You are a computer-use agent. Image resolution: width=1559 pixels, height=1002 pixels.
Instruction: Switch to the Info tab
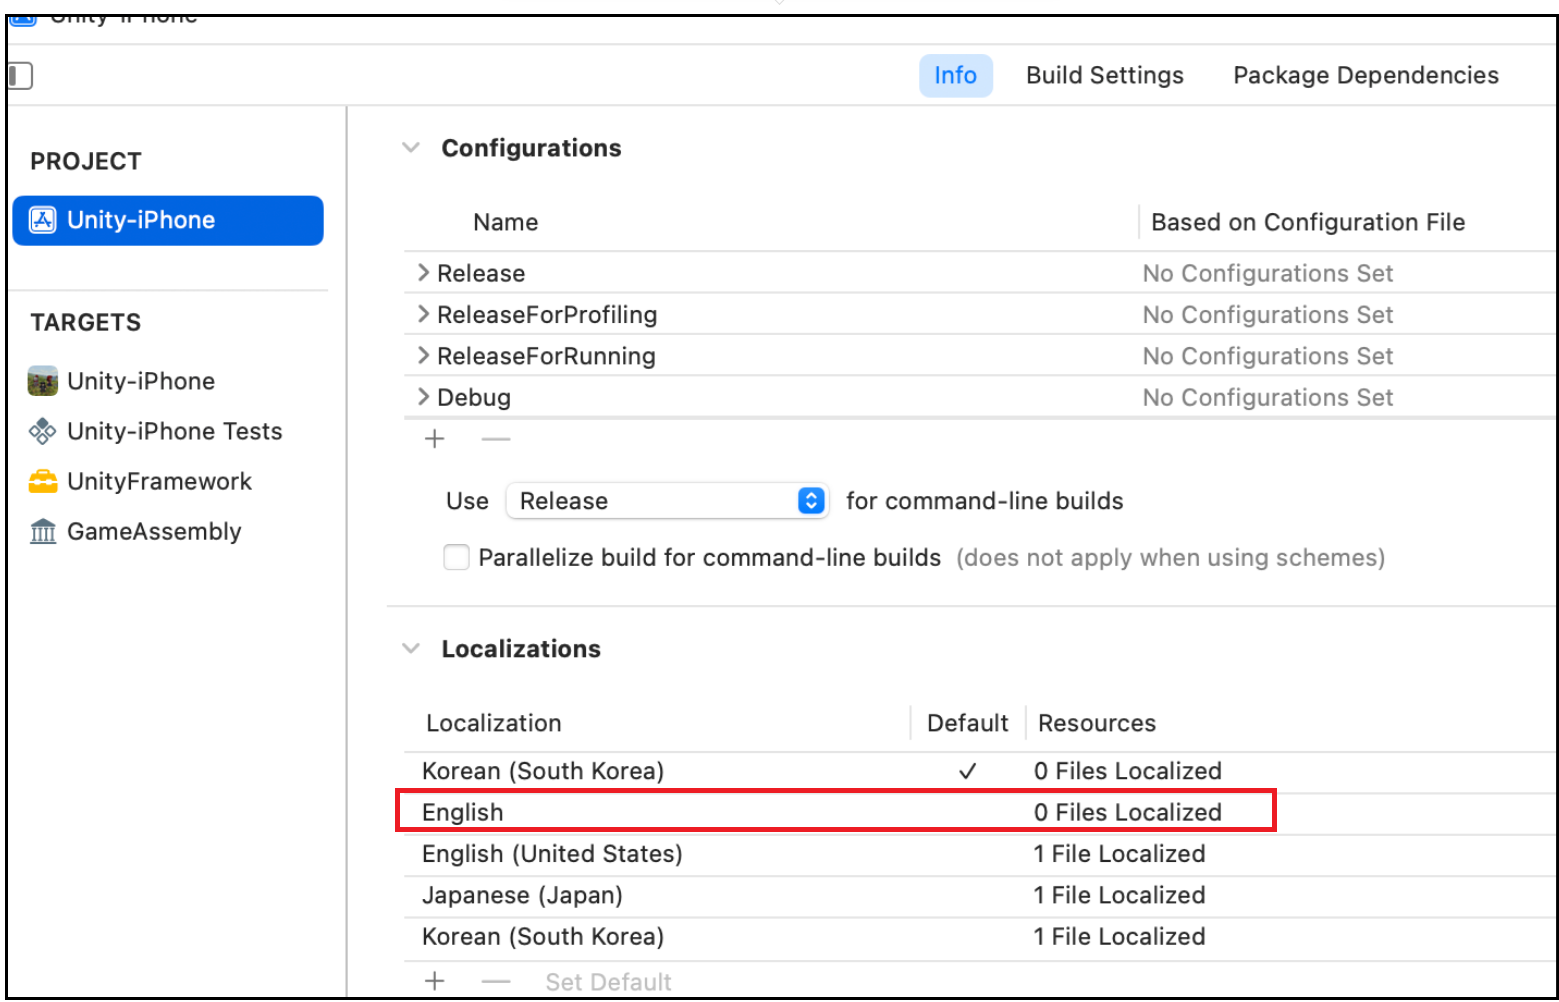(955, 76)
